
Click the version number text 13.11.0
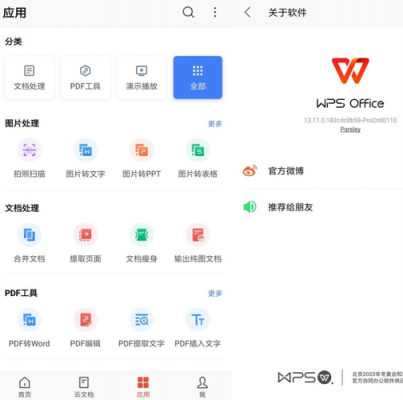click(350, 120)
